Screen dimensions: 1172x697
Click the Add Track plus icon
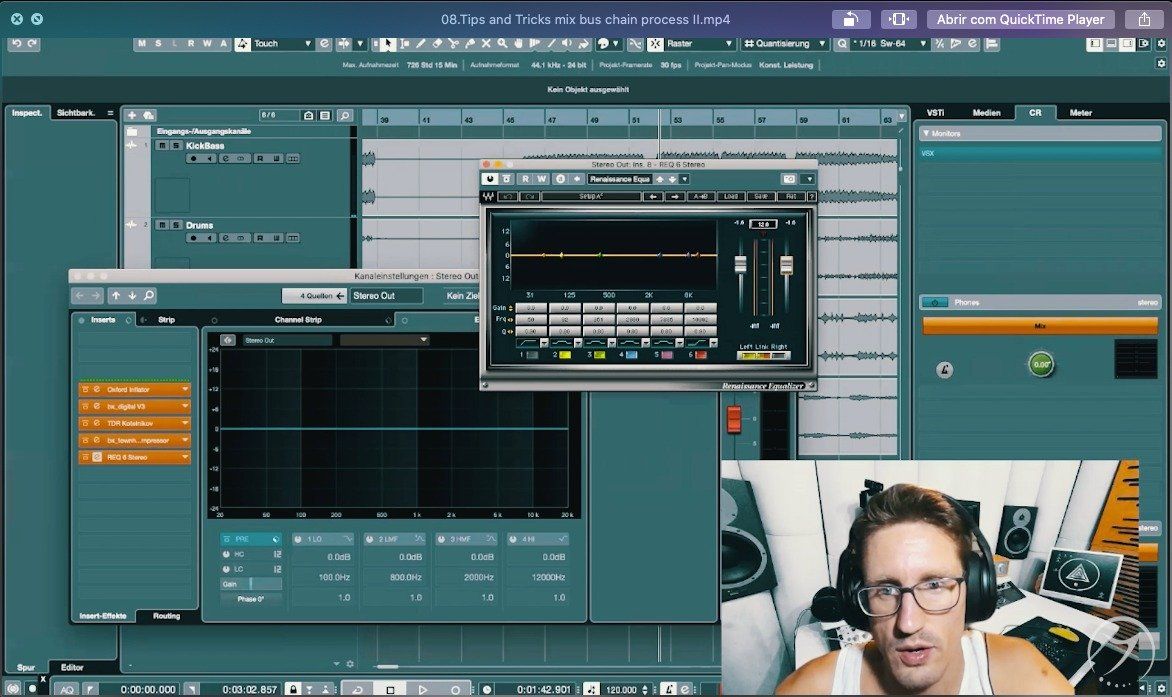point(133,115)
